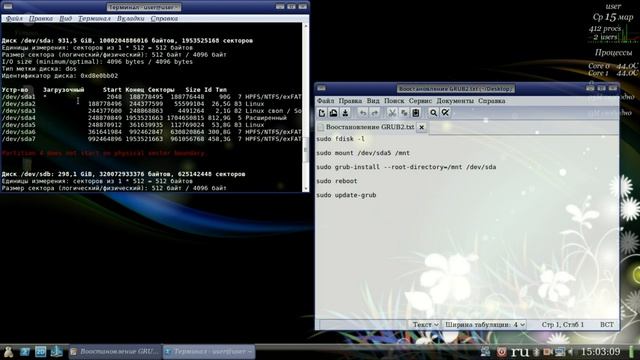Undo the last edit in text editor
The image size is (640, 360).
pyautogui.click(x=363, y=113)
